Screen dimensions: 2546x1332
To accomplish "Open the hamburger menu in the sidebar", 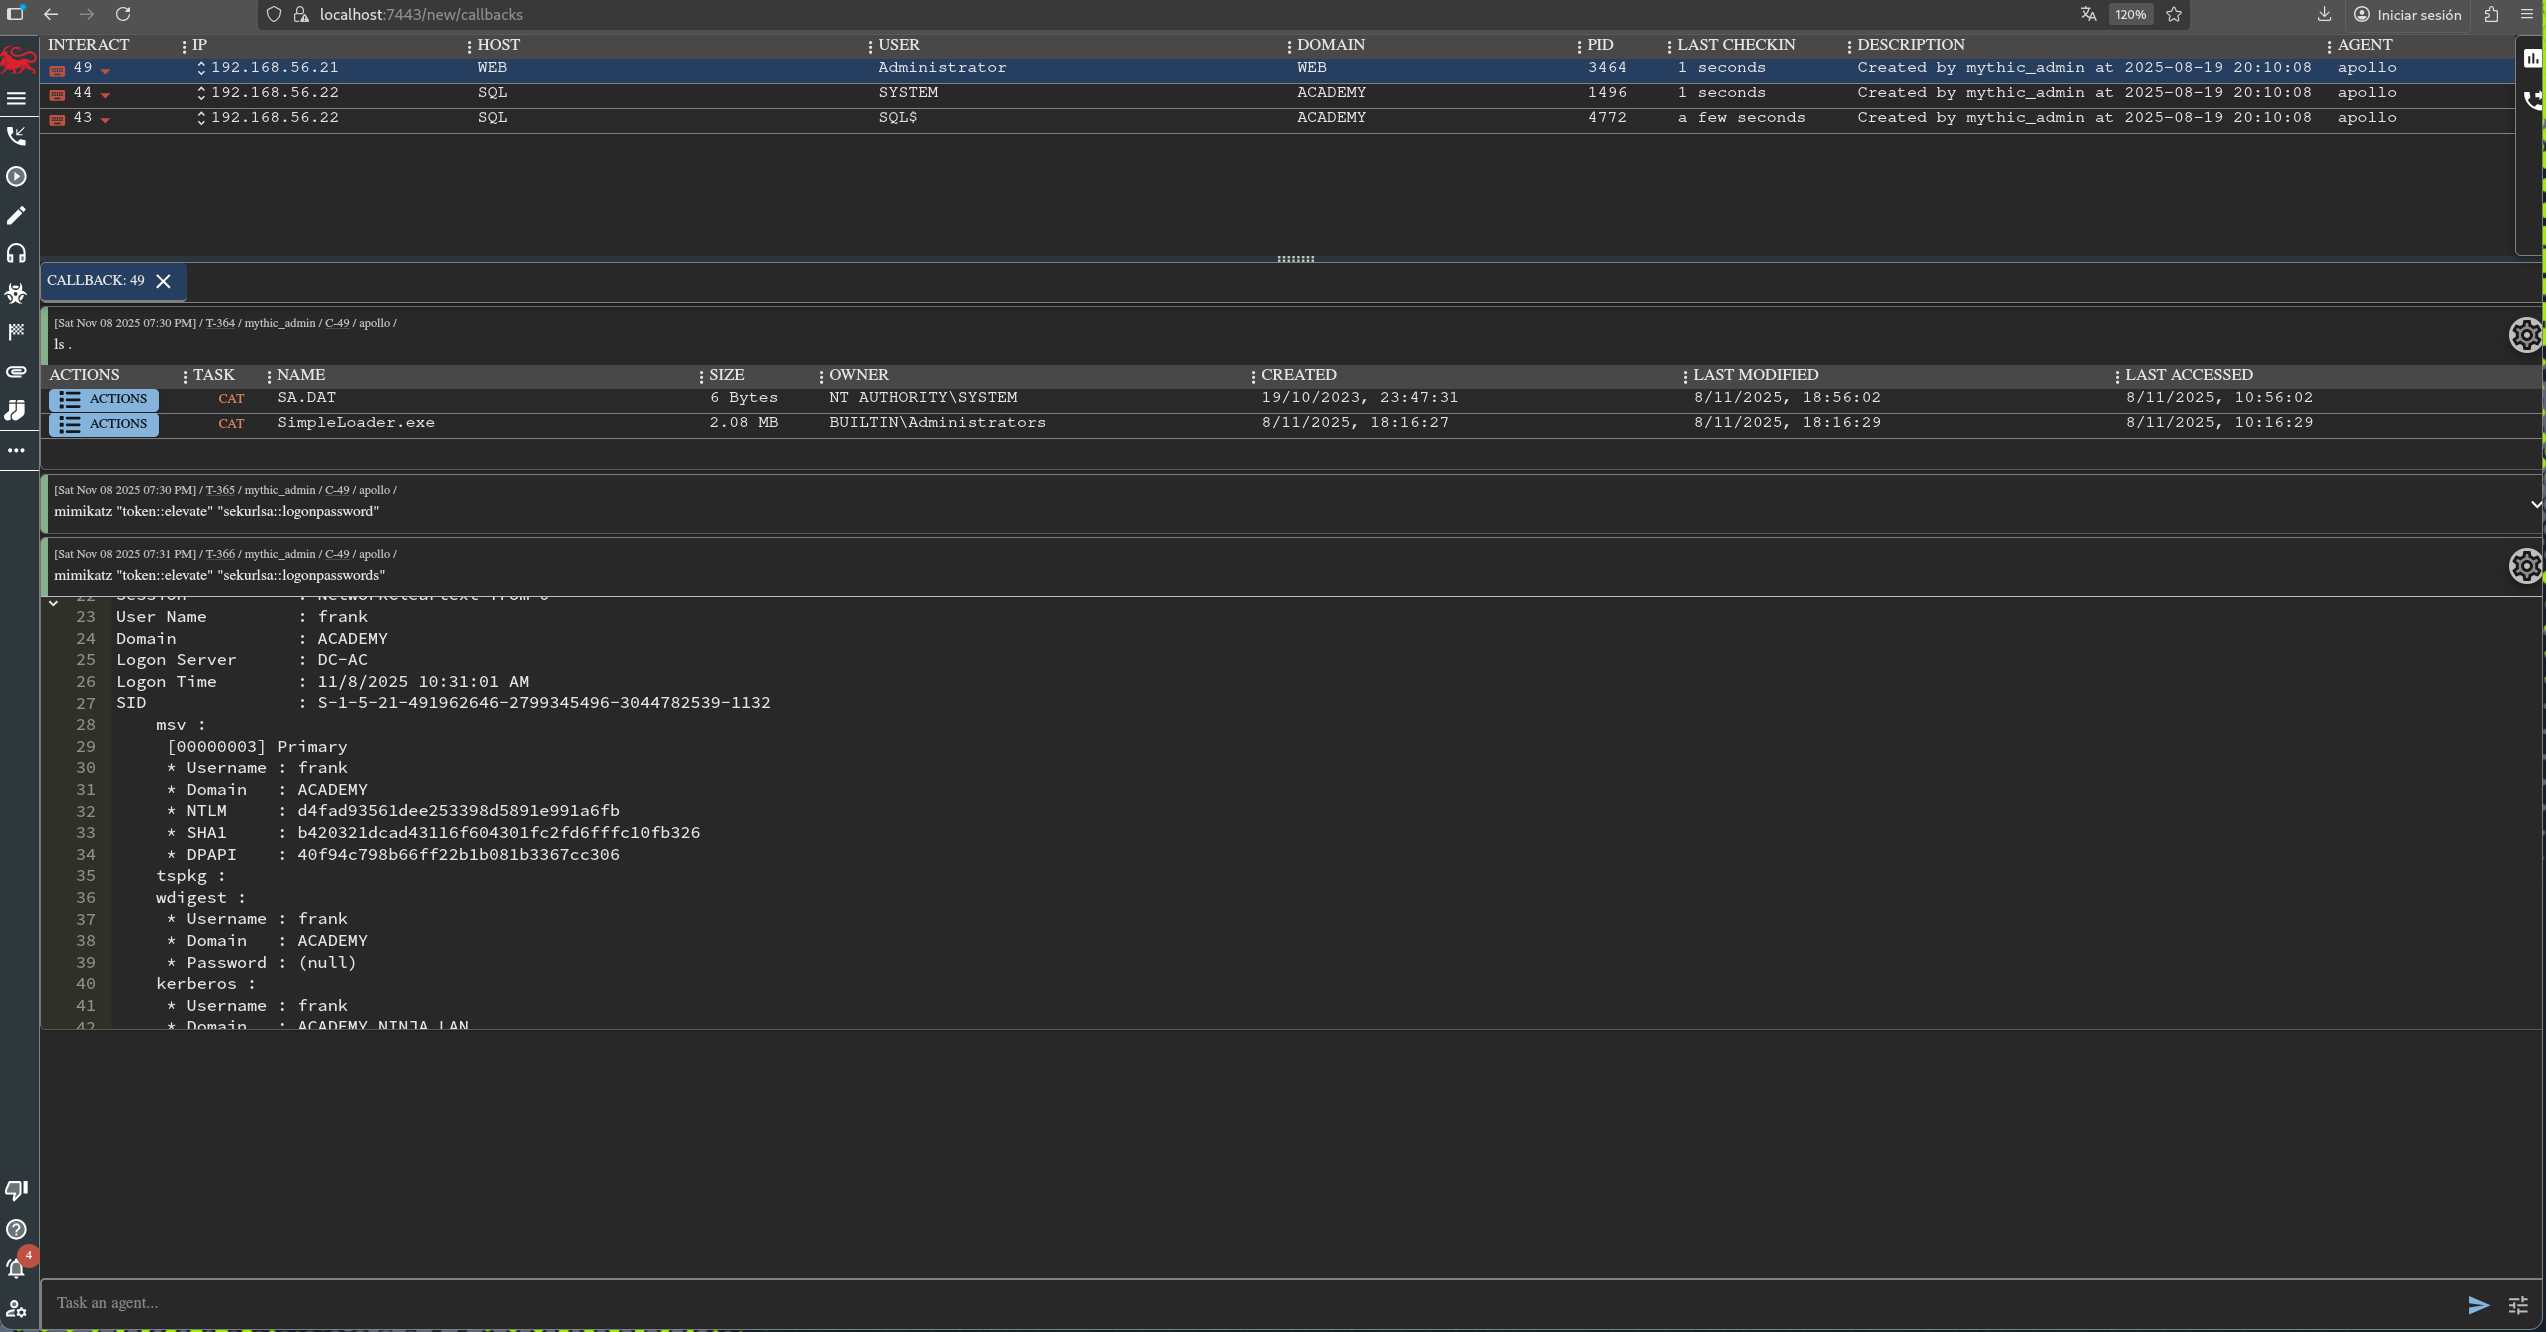I will (x=16, y=98).
